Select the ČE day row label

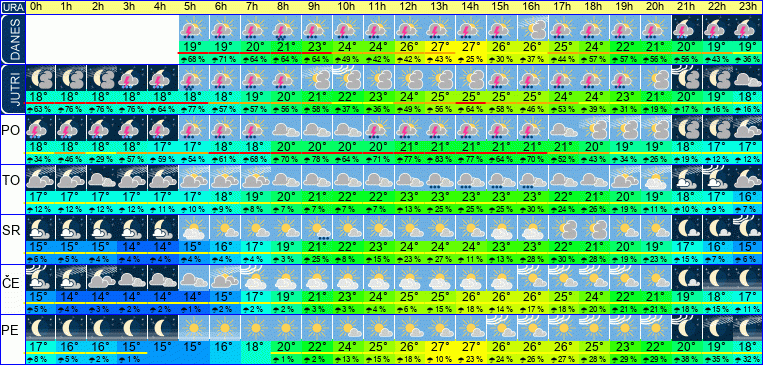coord(12,282)
